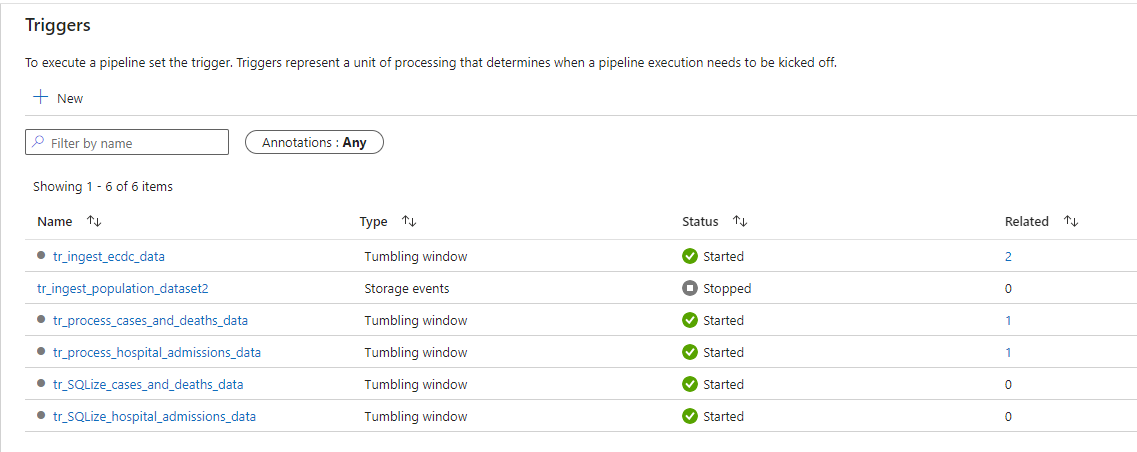Click the plus icon beside New

(41, 98)
